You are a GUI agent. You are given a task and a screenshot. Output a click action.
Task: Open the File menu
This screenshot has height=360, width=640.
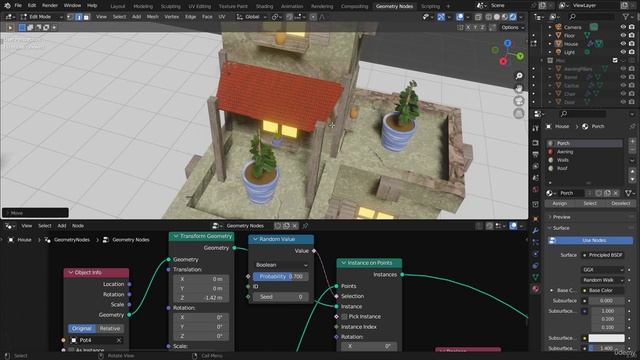(18, 6)
